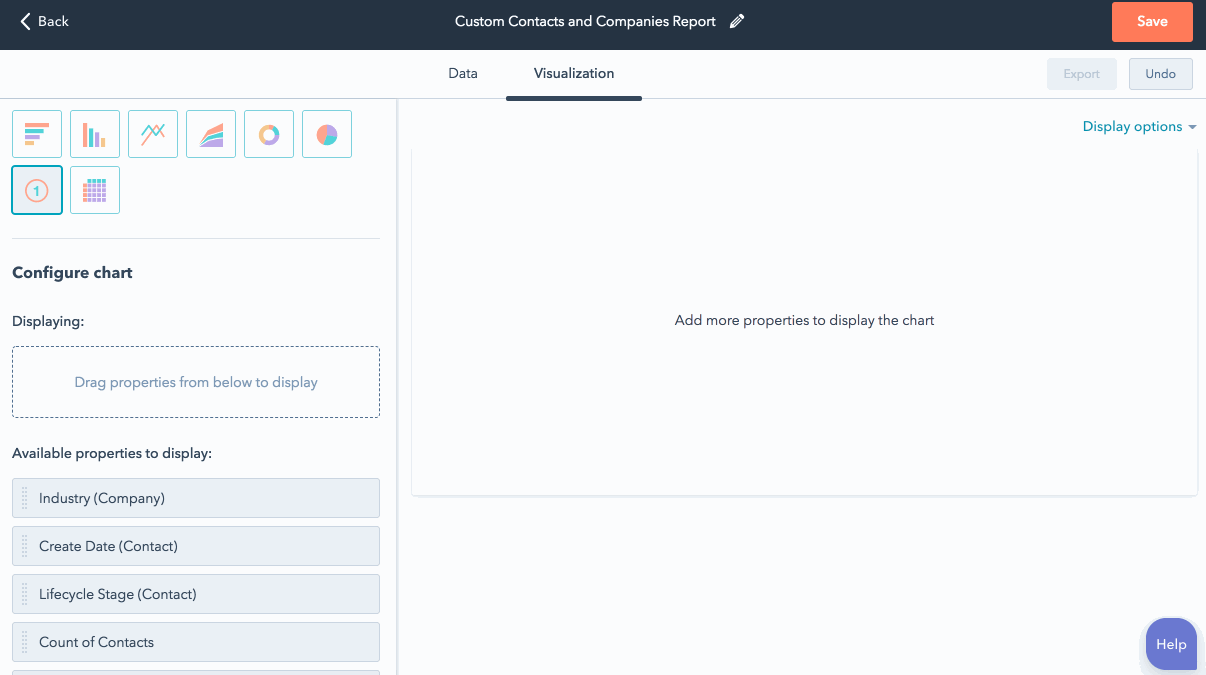Select the vertical column chart type

coord(95,134)
